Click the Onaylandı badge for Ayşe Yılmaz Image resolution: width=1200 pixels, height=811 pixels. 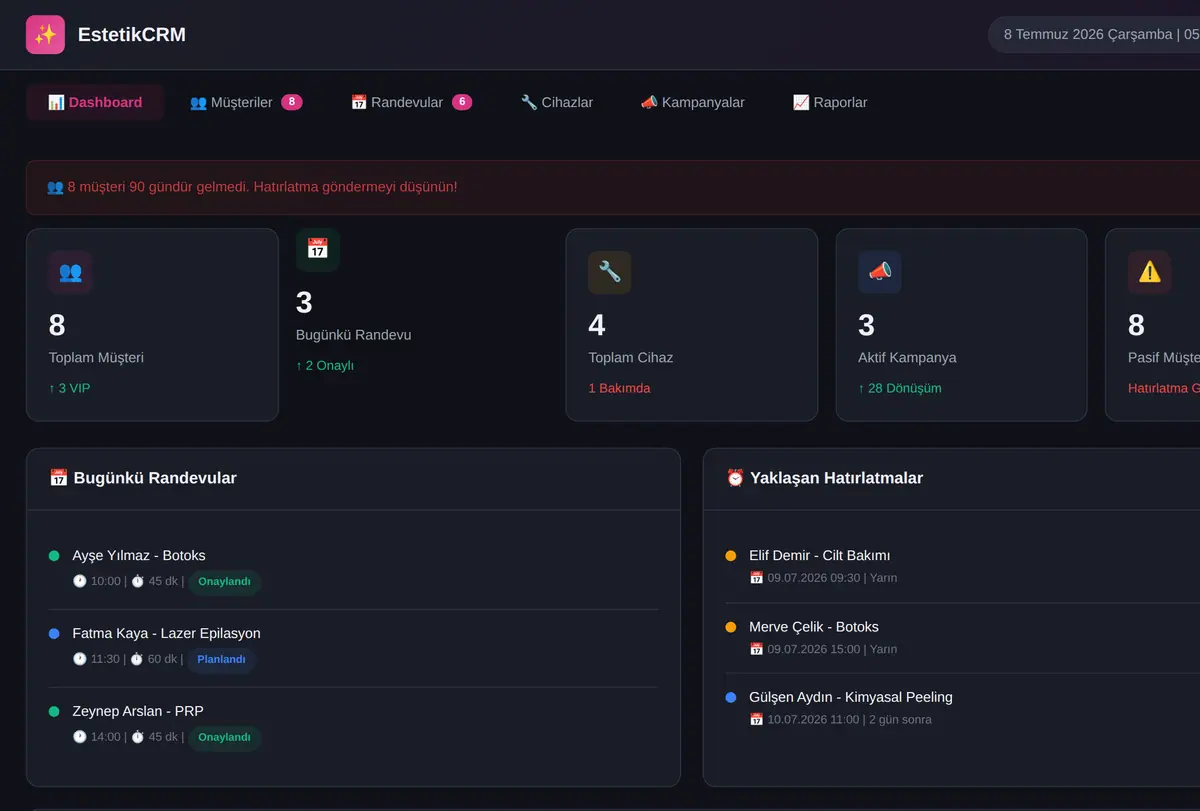224,582
